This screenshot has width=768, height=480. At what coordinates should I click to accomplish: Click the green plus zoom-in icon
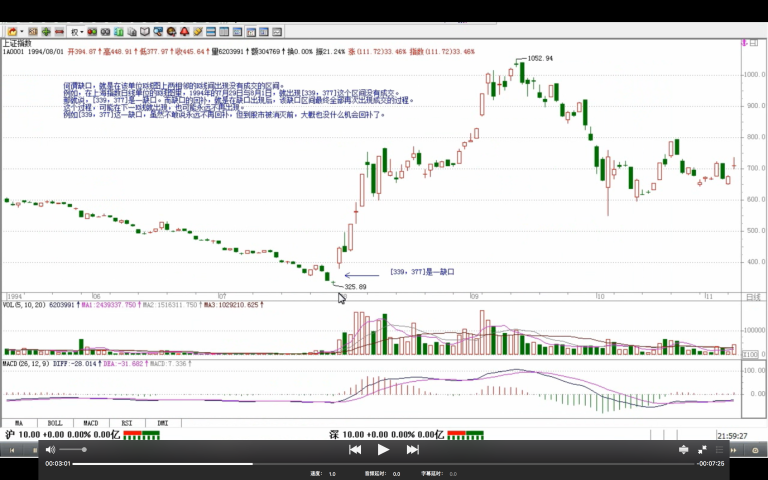coord(46,32)
